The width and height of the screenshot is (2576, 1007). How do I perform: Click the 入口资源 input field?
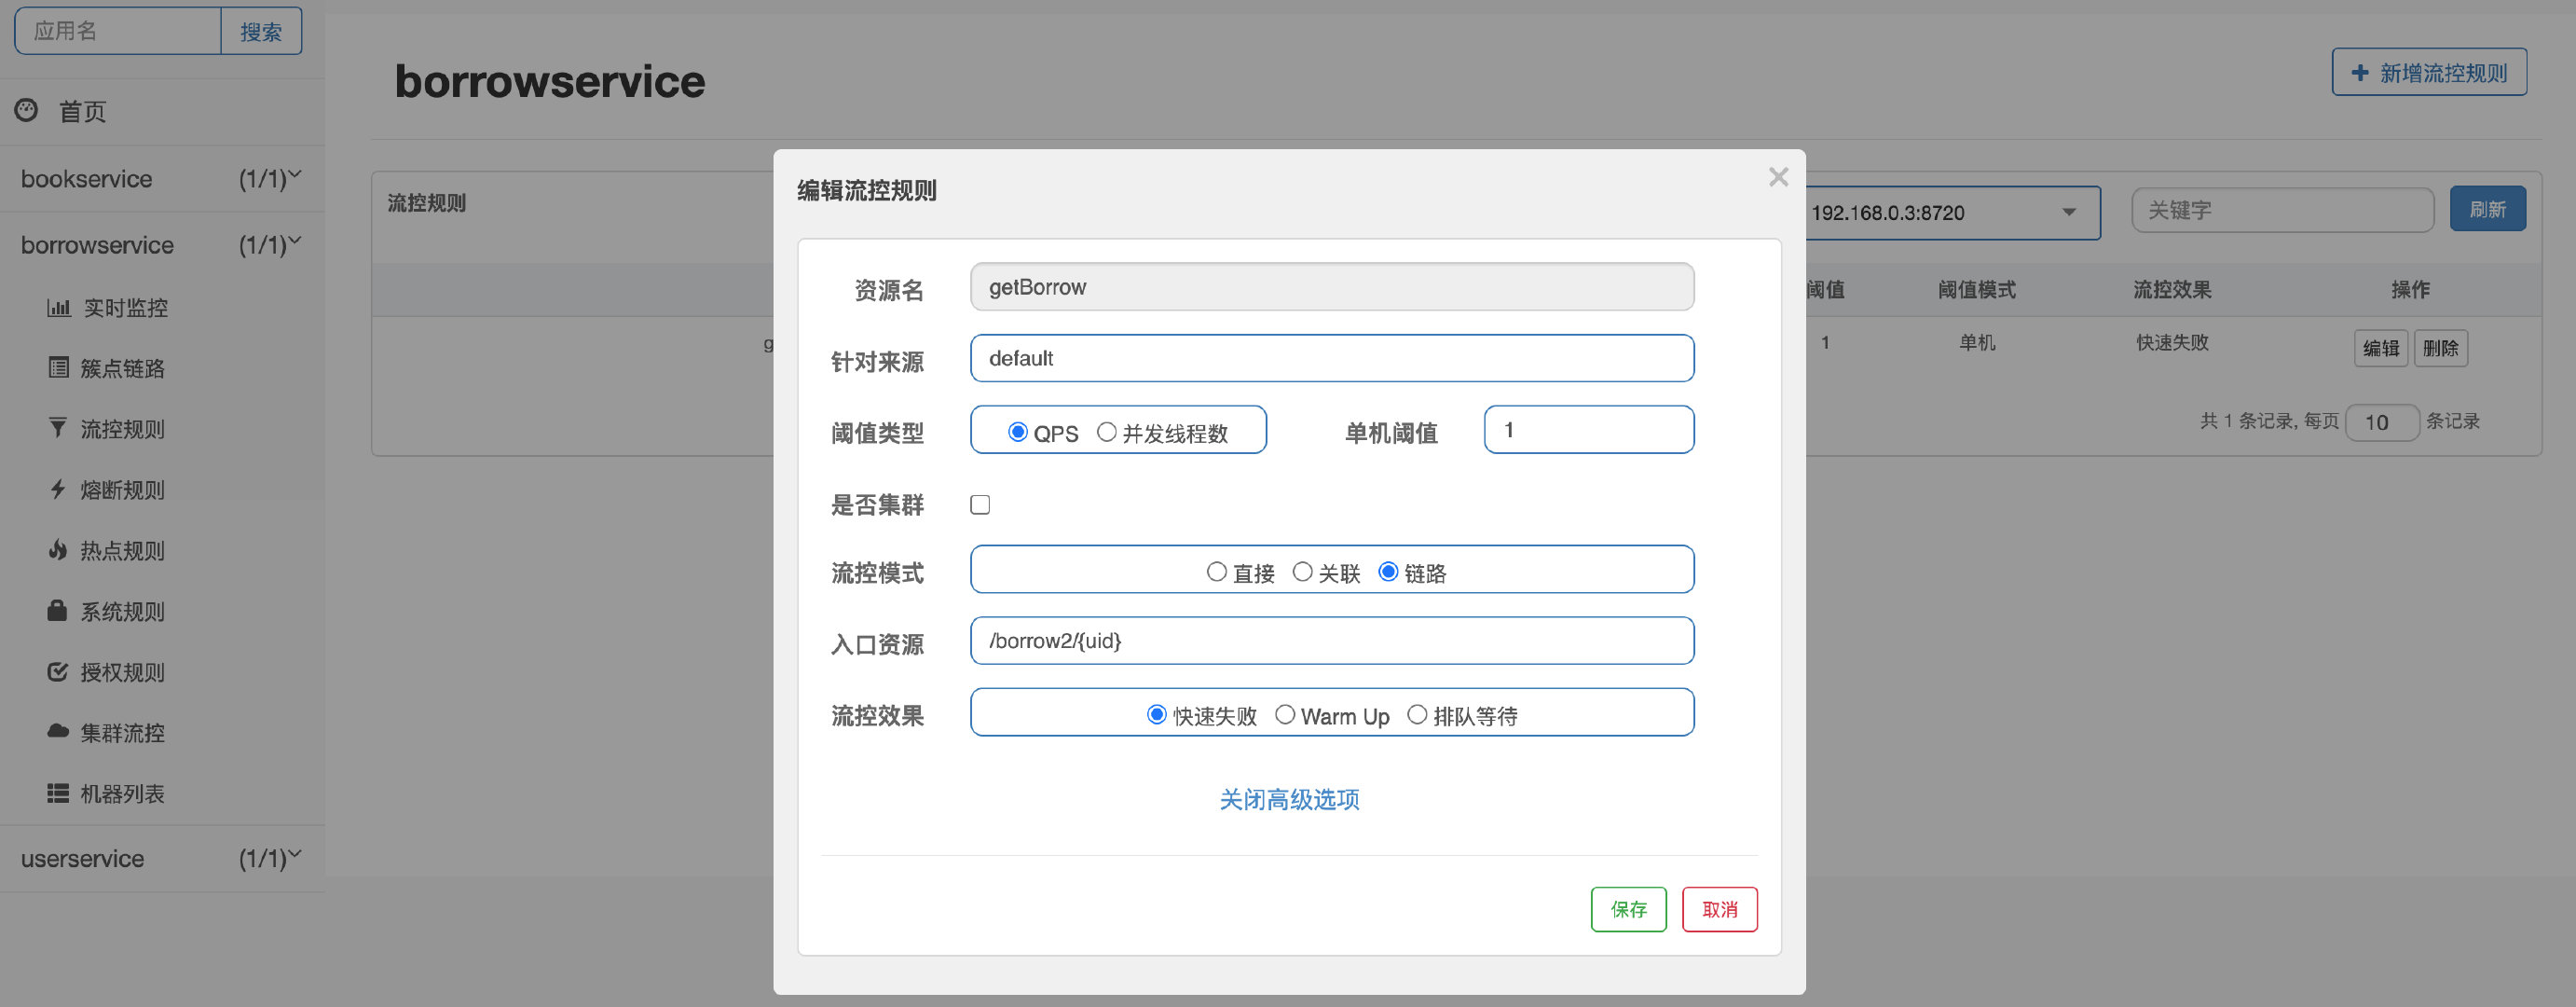[x=1331, y=641]
